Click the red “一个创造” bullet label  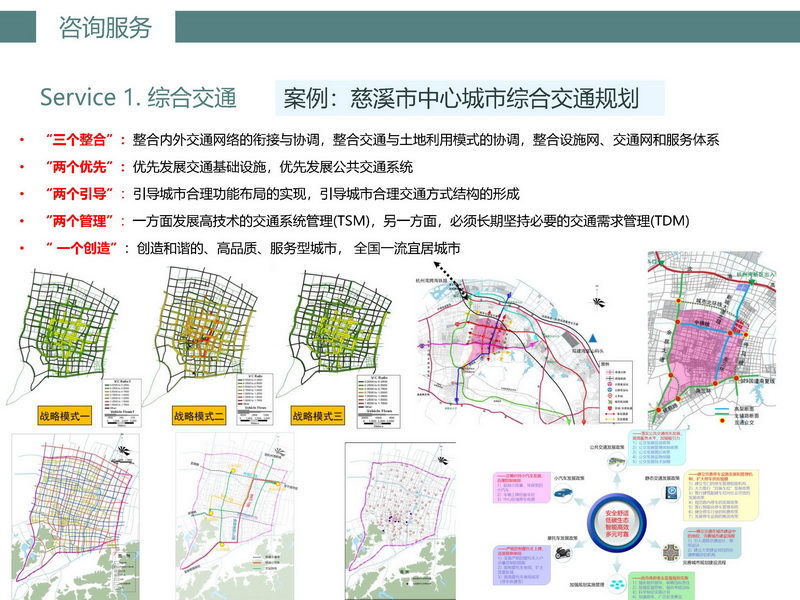coord(81,248)
